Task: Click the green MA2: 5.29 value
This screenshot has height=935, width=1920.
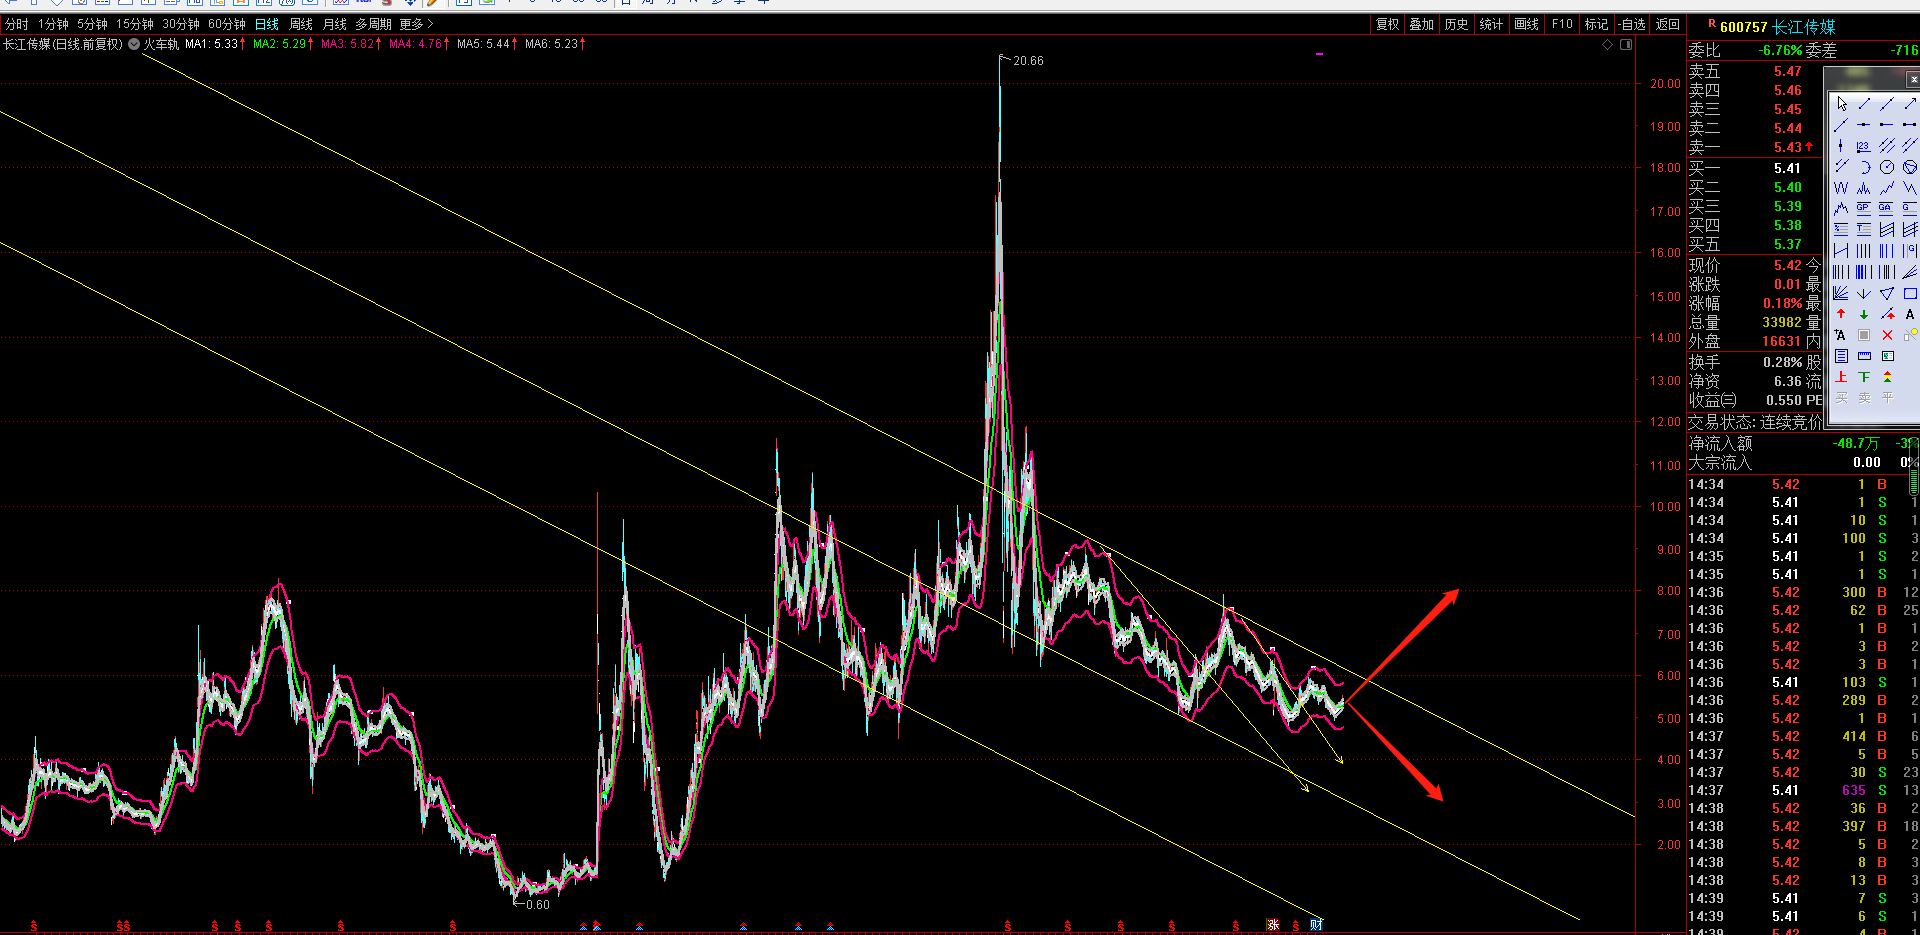Action: pos(282,44)
